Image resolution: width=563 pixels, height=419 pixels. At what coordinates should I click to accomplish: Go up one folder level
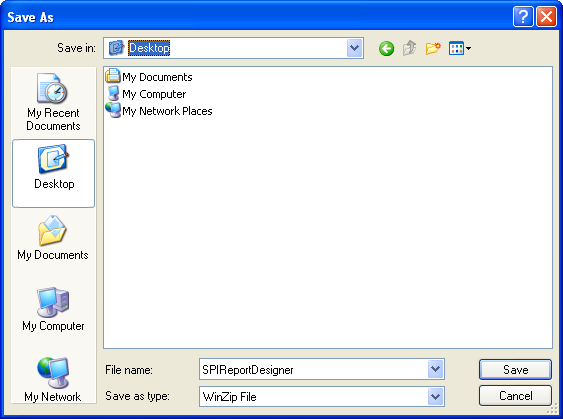pos(409,48)
